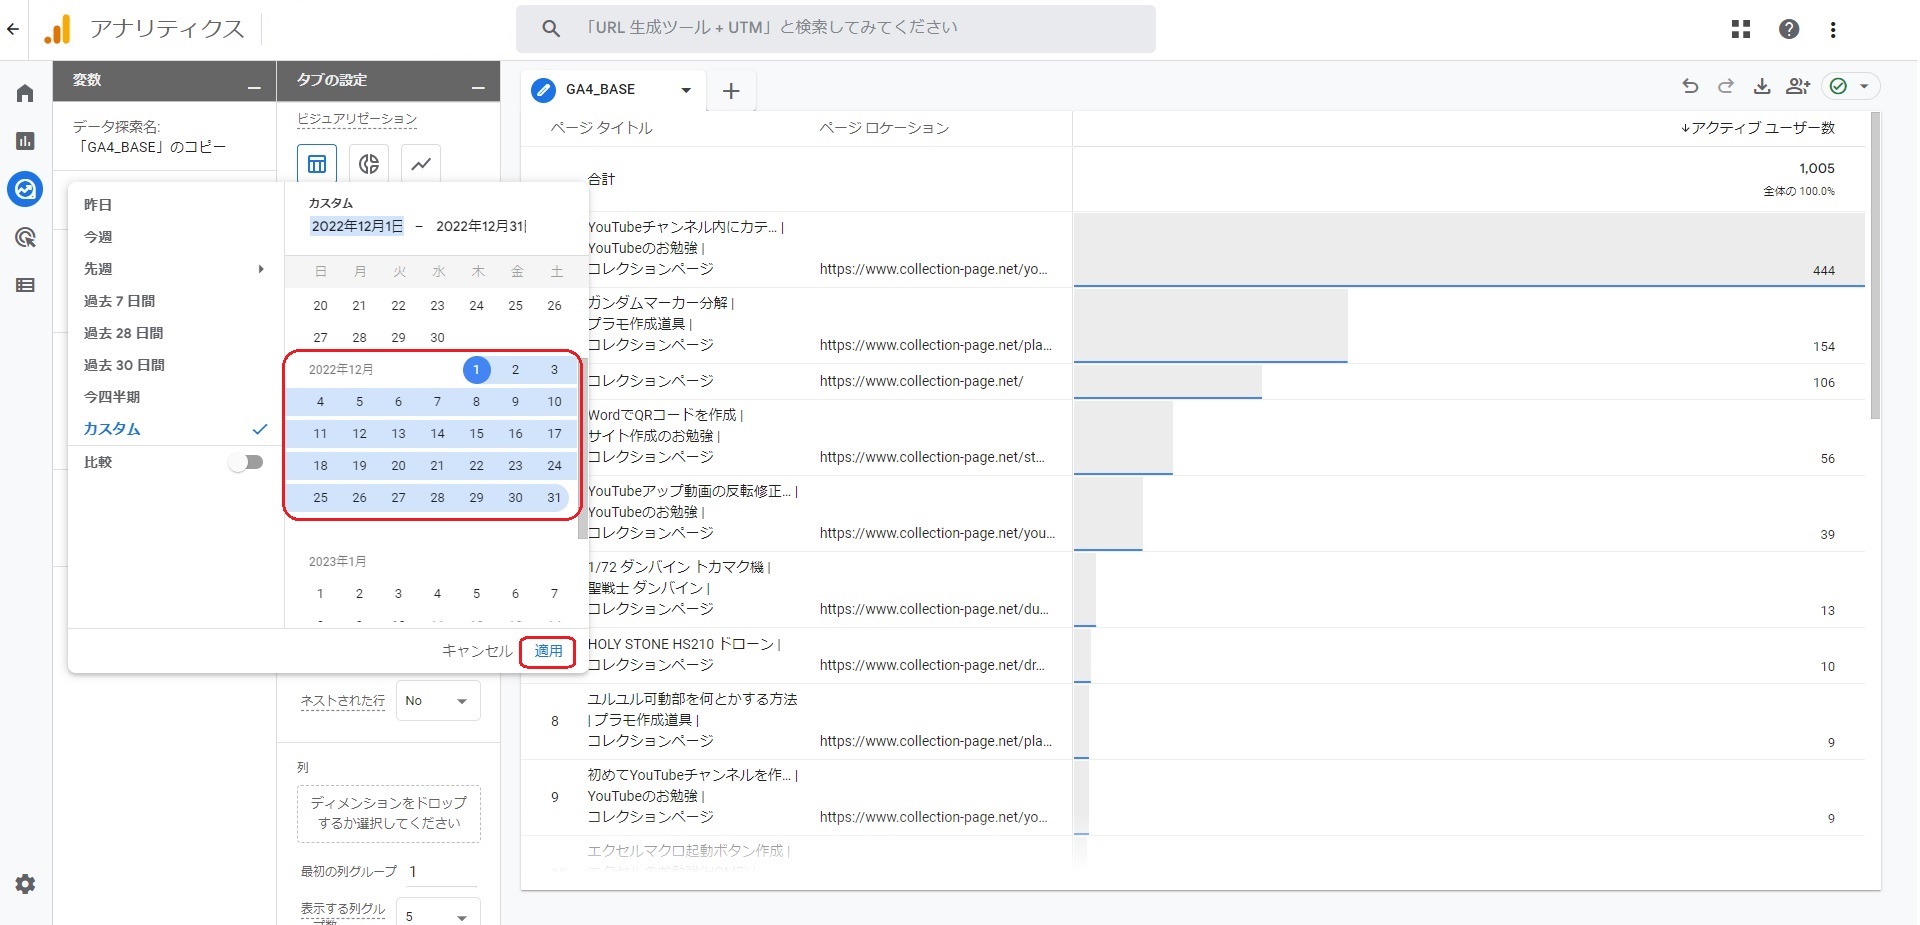Click the 154 users bar cell
The height and width of the screenshot is (925, 1920).
pyautogui.click(x=1469, y=326)
